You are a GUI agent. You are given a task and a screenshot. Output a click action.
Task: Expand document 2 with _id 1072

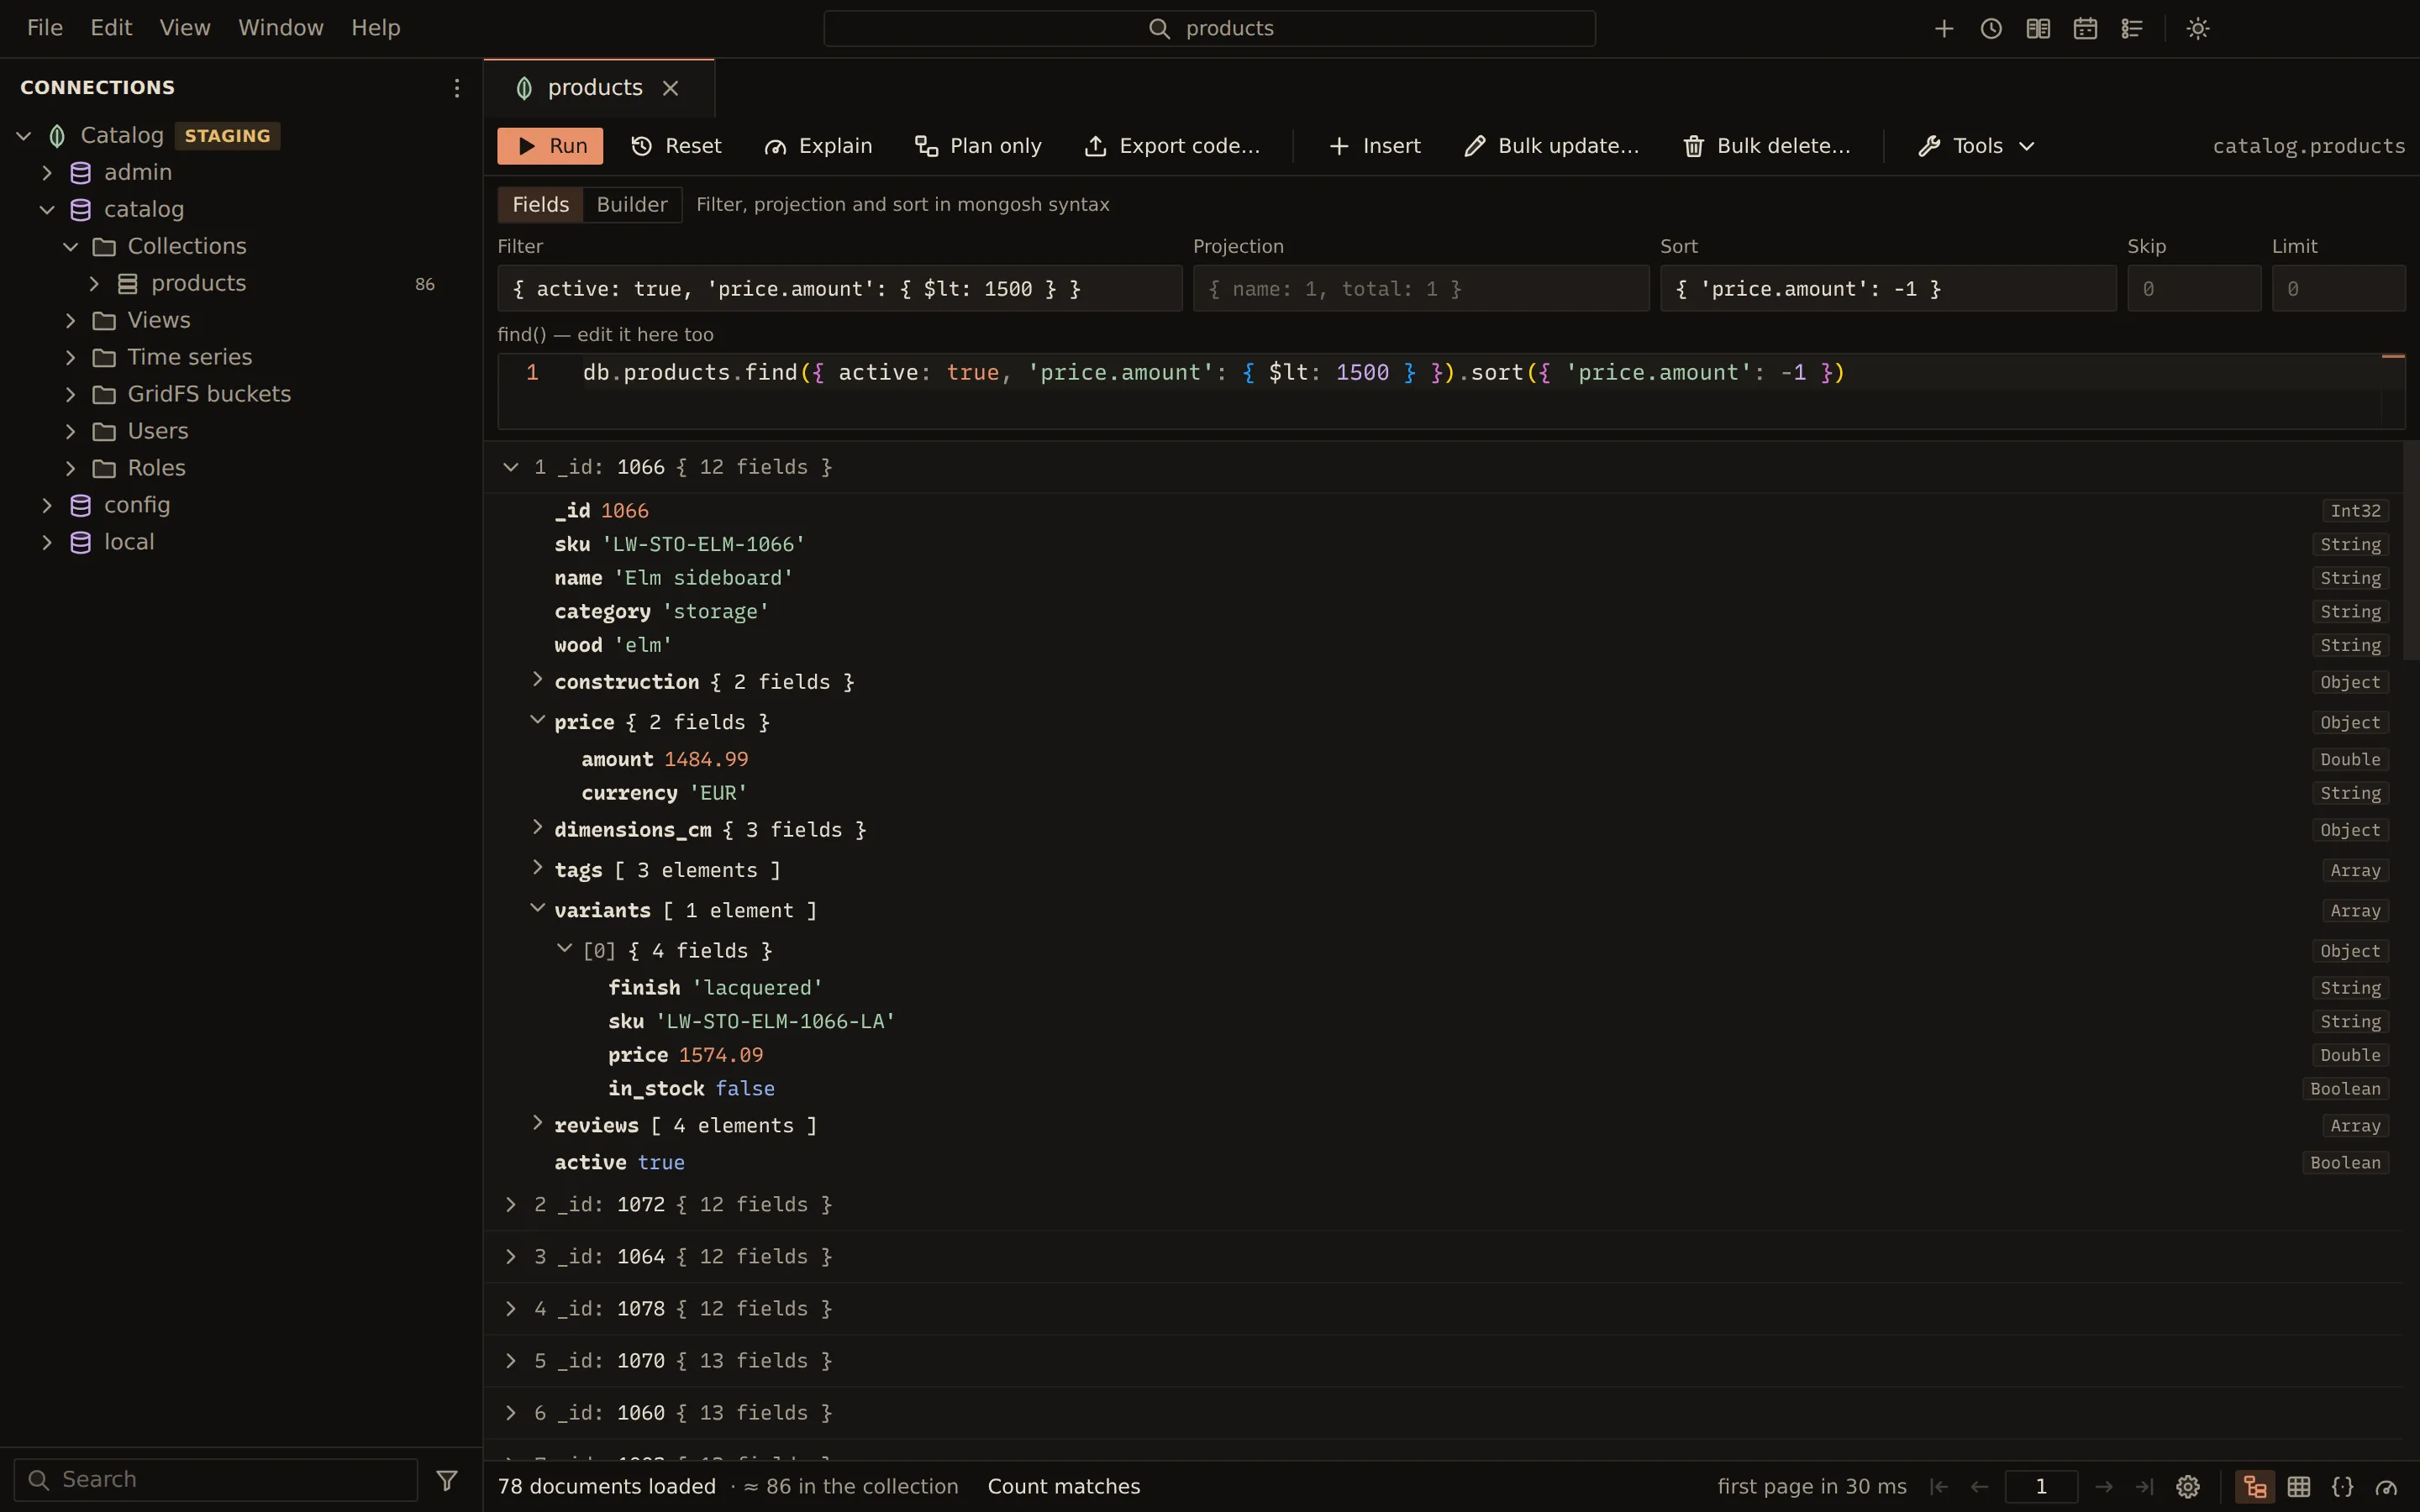pyautogui.click(x=511, y=1205)
